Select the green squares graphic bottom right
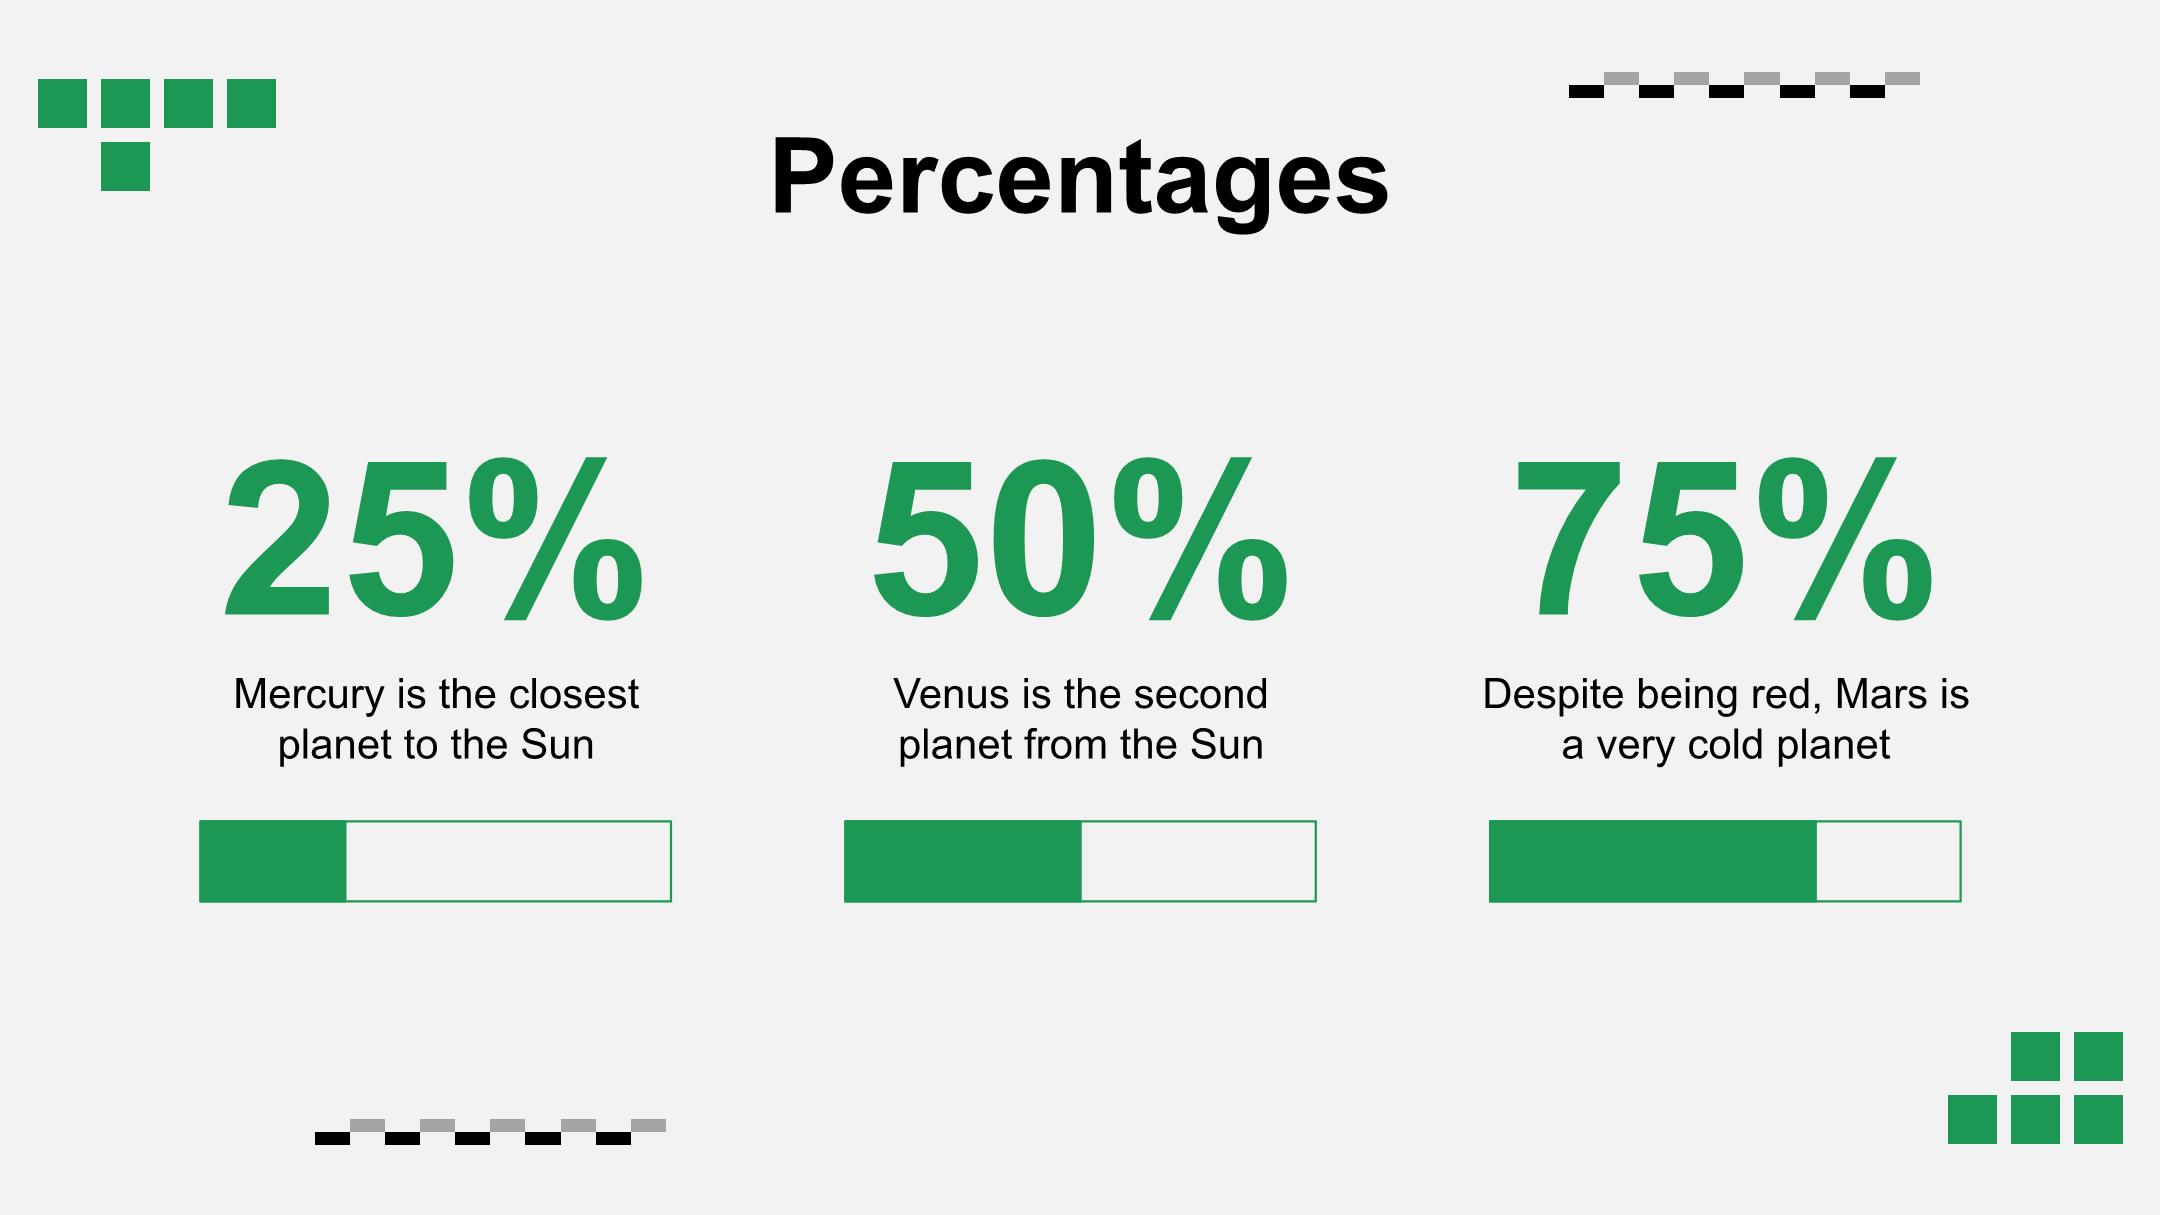2160x1215 pixels. pos(2035,1088)
